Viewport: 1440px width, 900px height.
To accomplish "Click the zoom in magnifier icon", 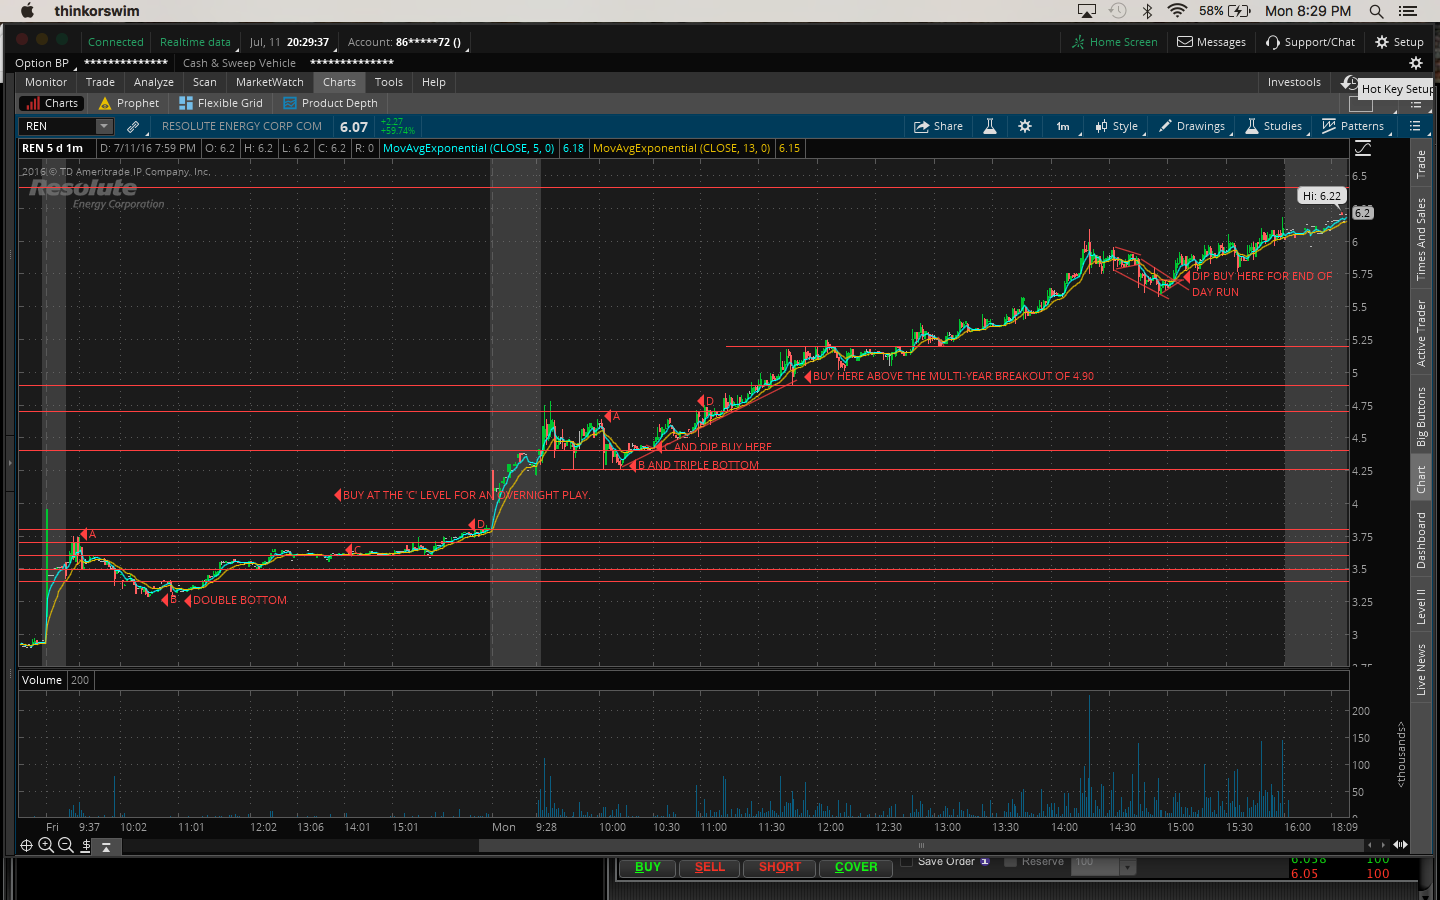I will [46, 846].
